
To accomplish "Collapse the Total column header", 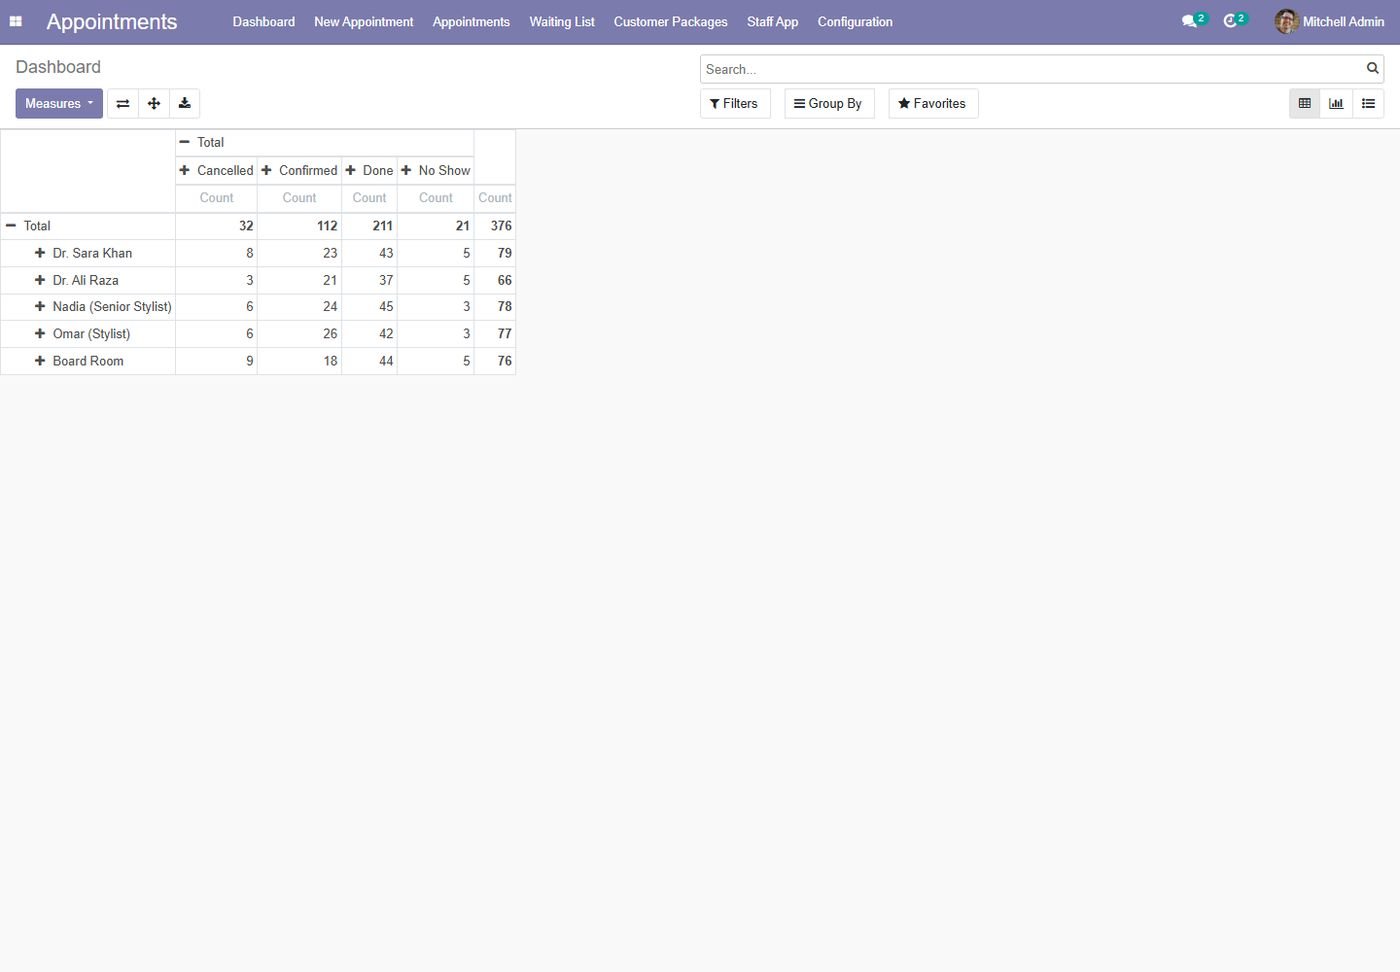I will (x=324, y=142).
